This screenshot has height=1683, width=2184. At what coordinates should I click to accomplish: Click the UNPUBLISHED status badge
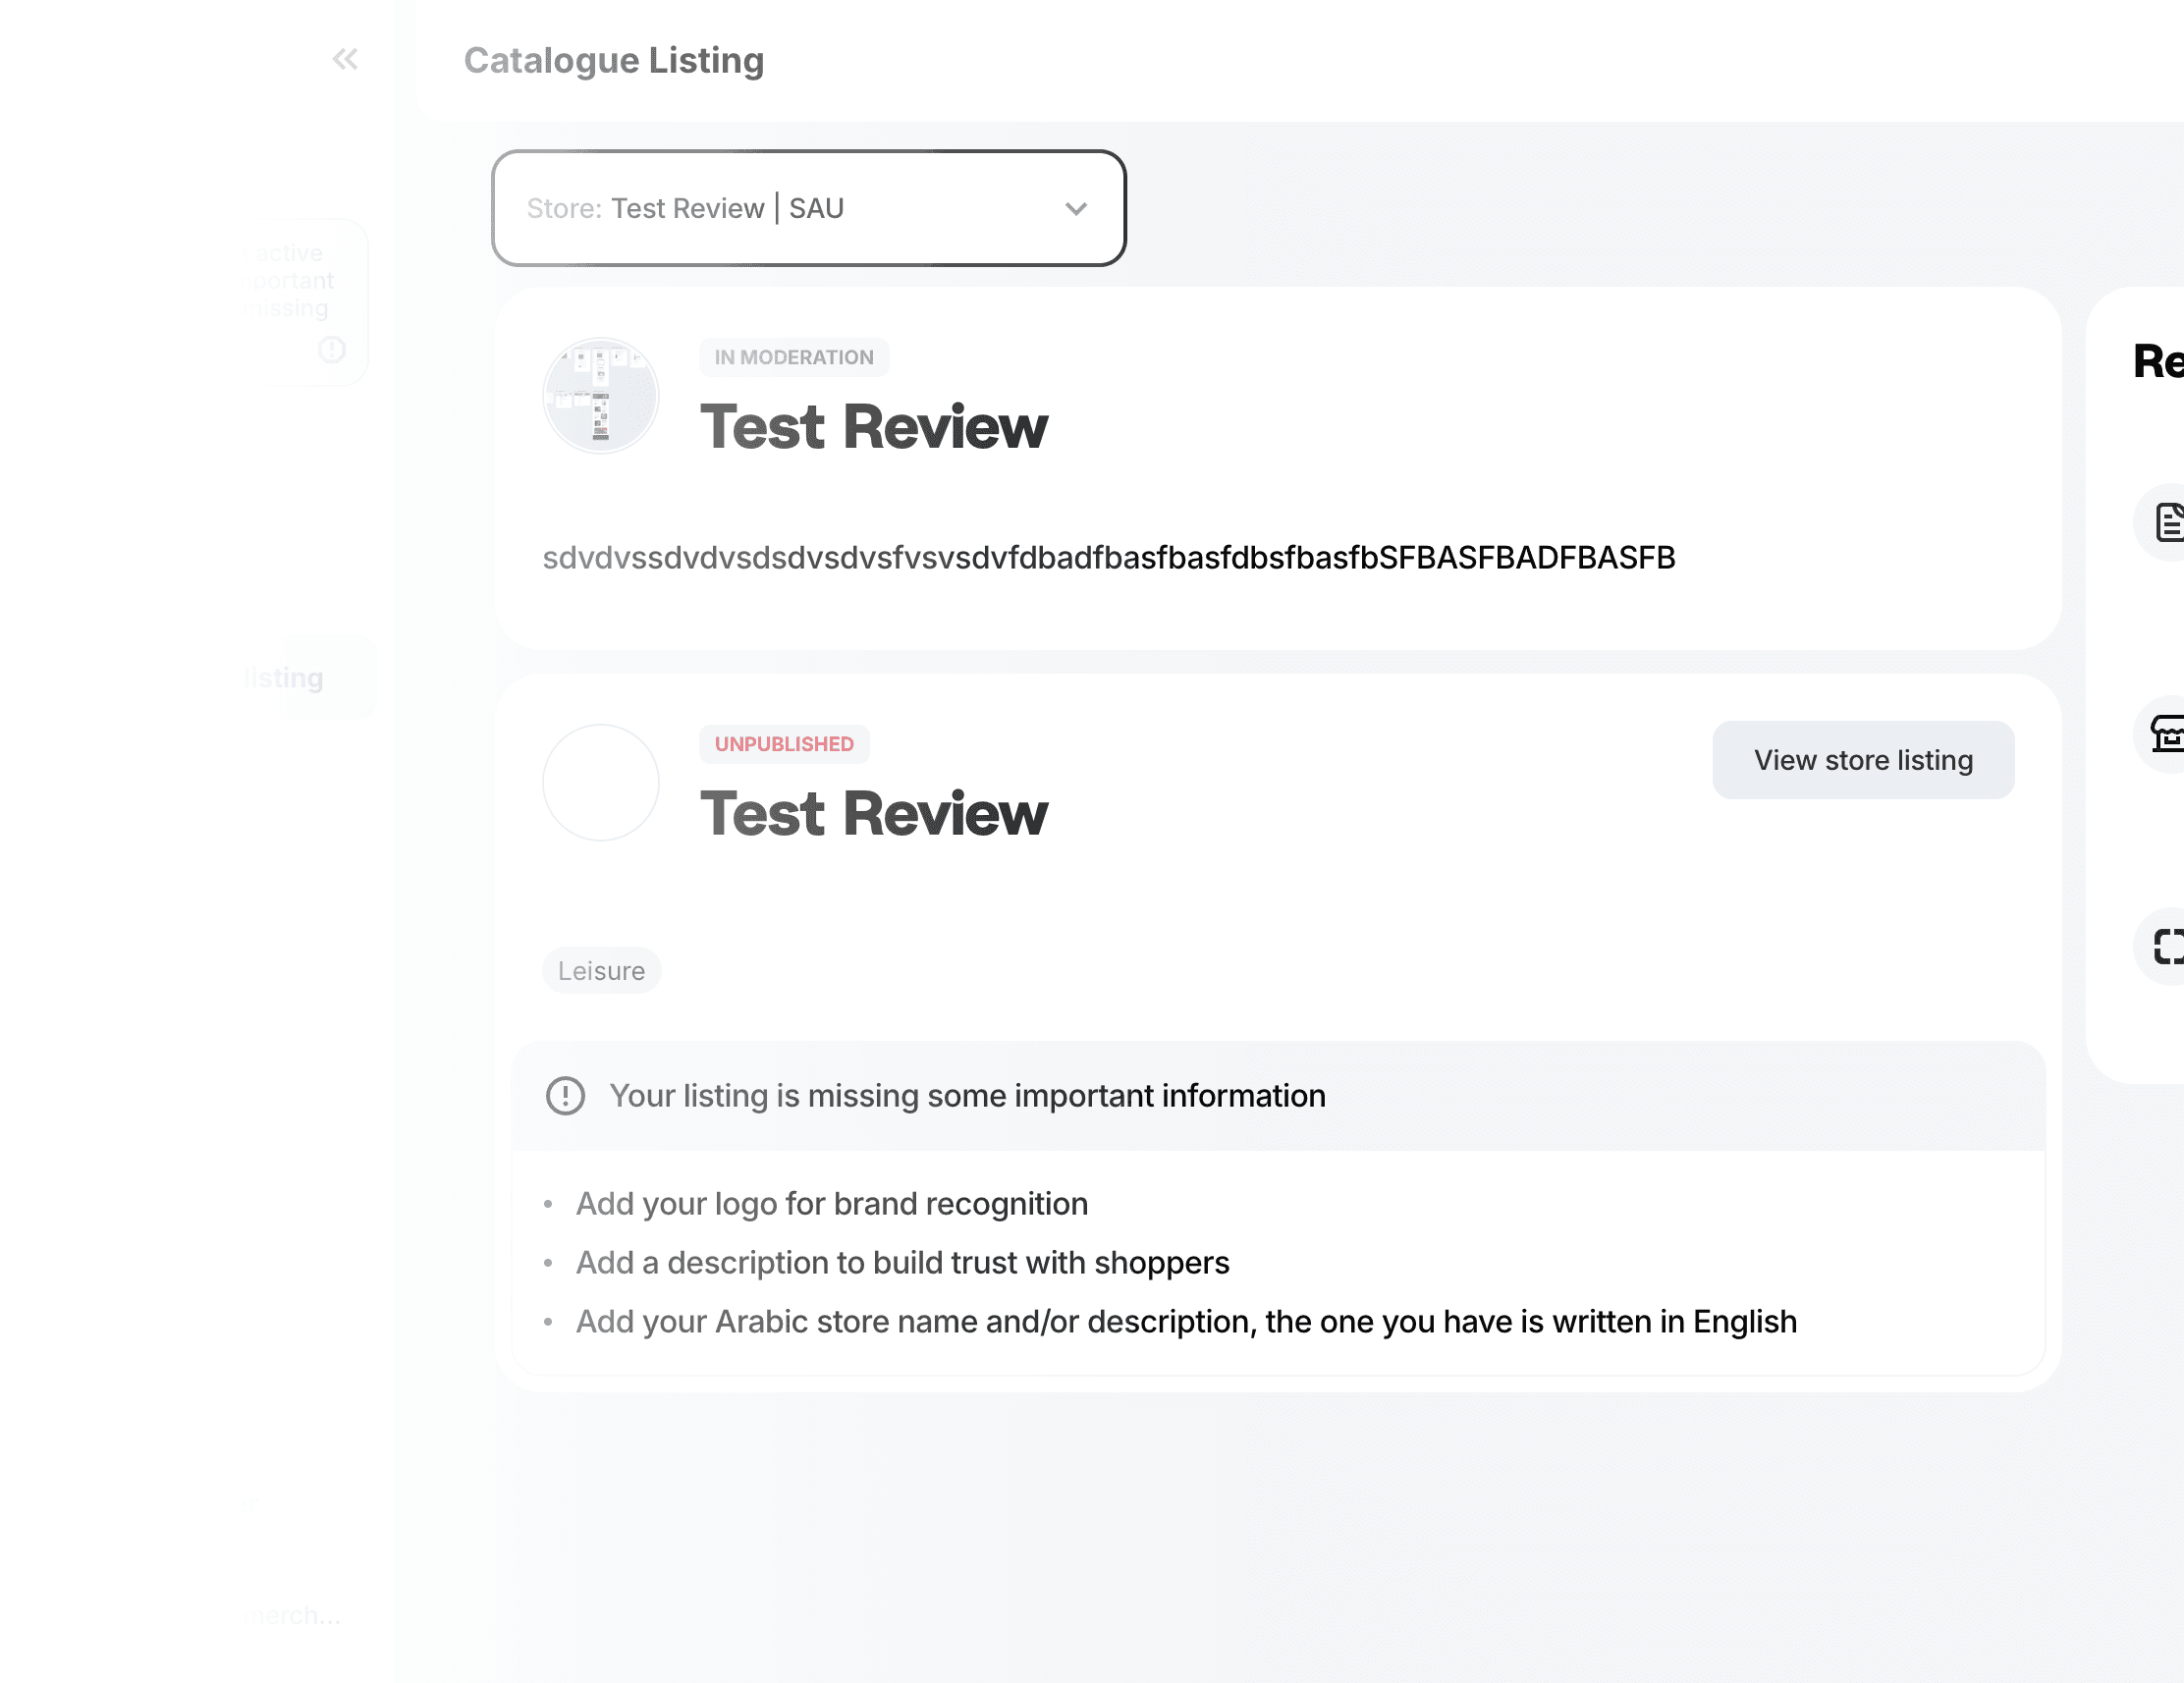click(x=783, y=744)
